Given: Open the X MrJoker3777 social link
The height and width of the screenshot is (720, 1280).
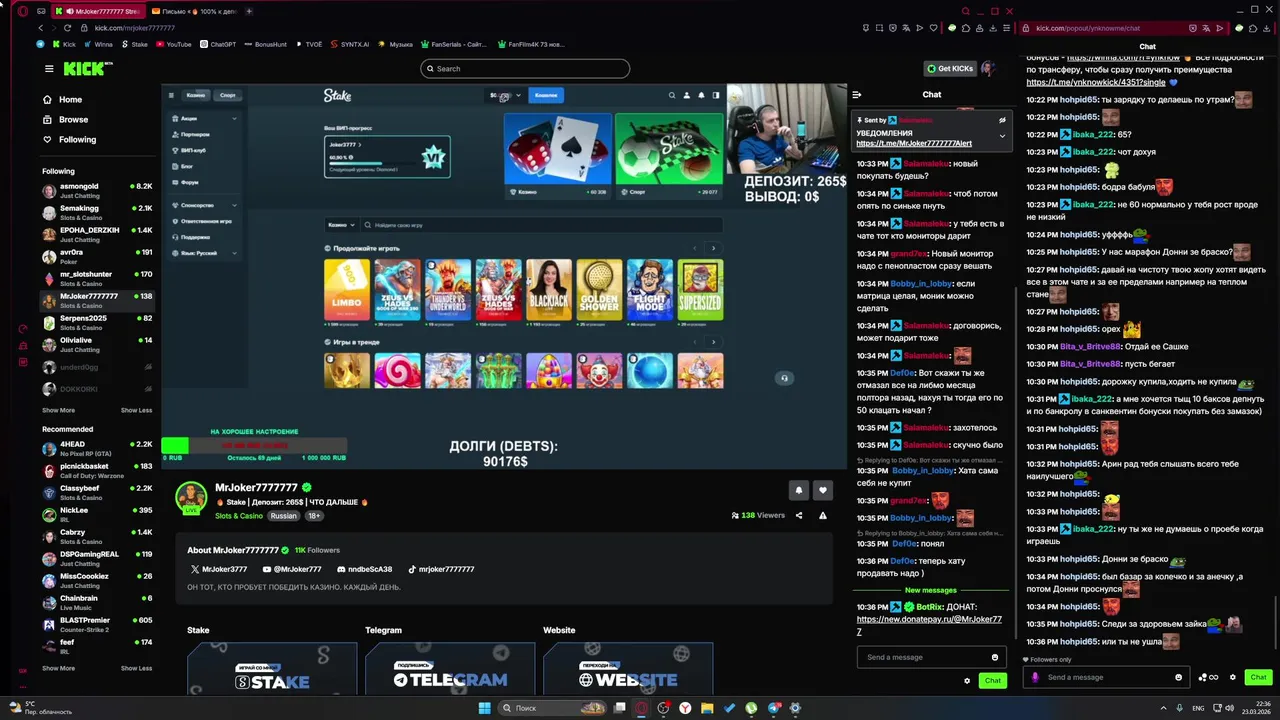Looking at the screenshot, I should pyautogui.click(x=219, y=569).
